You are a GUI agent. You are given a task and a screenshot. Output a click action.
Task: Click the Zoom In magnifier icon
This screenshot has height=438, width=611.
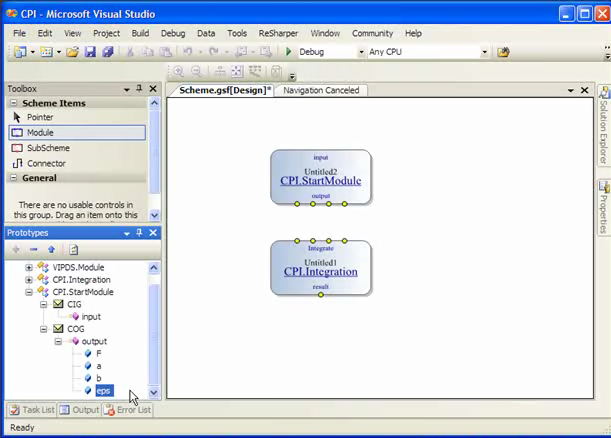click(x=179, y=71)
